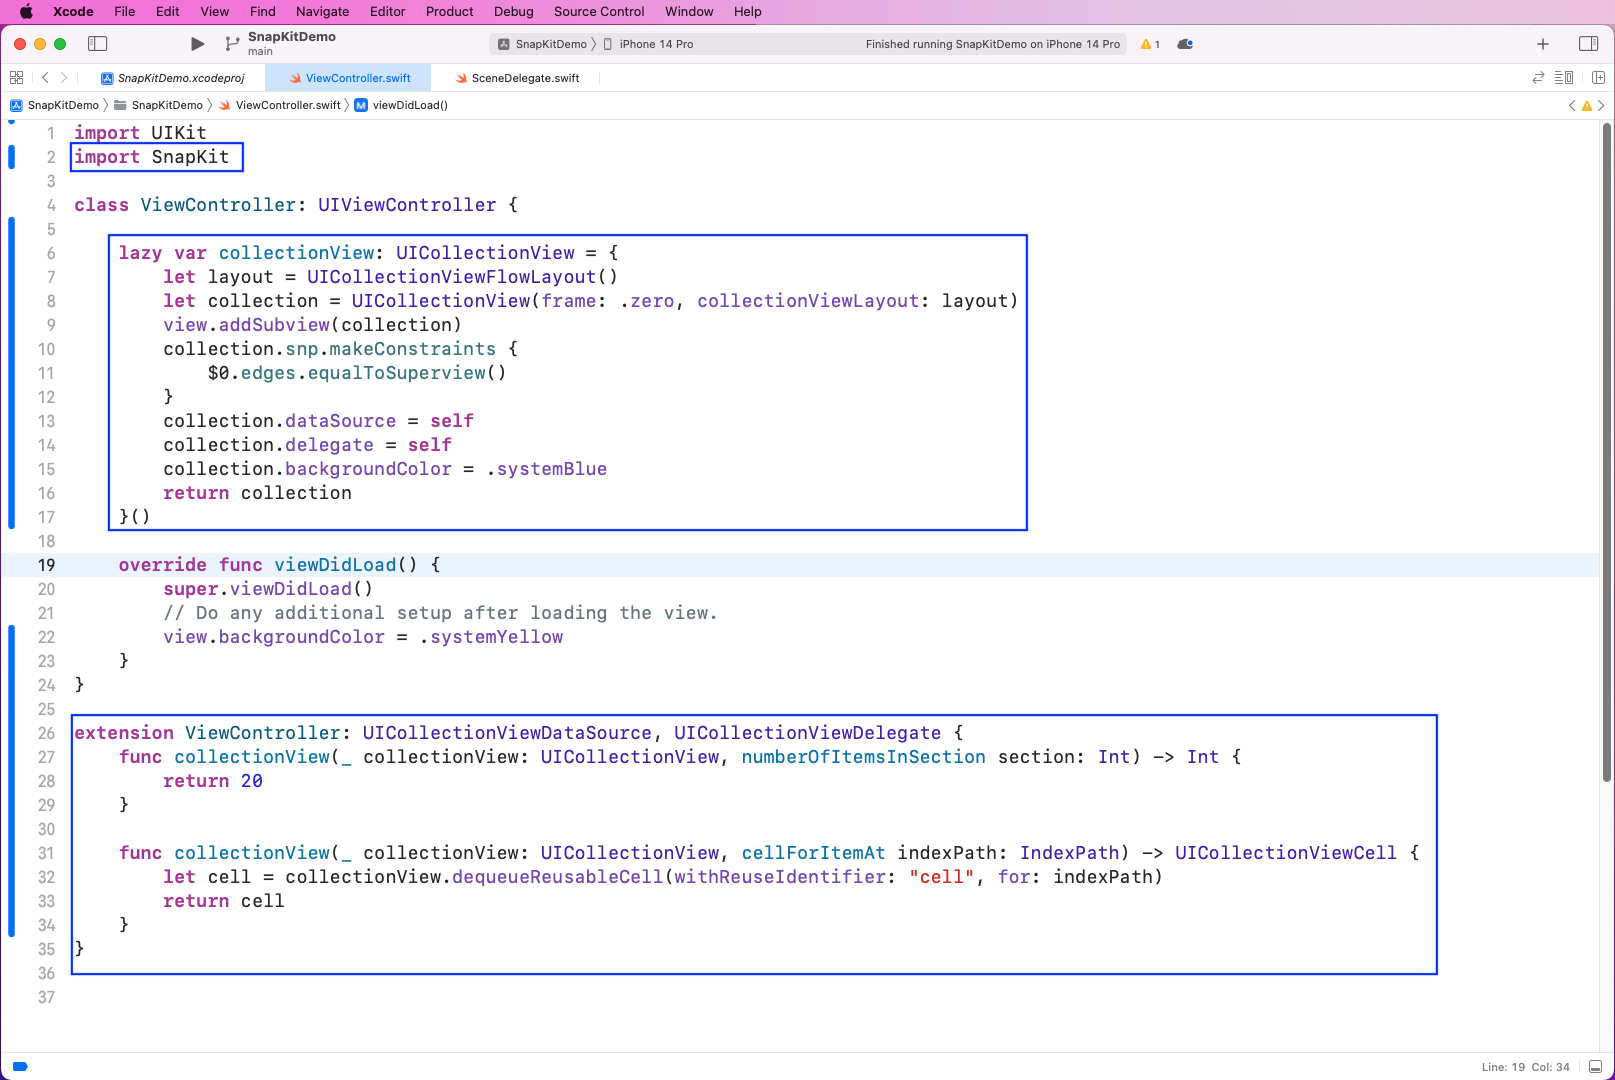This screenshot has width=1615, height=1080.
Task: Click the blue breakpoint indicator at bottom left
Action: (x=20, y=1066)
